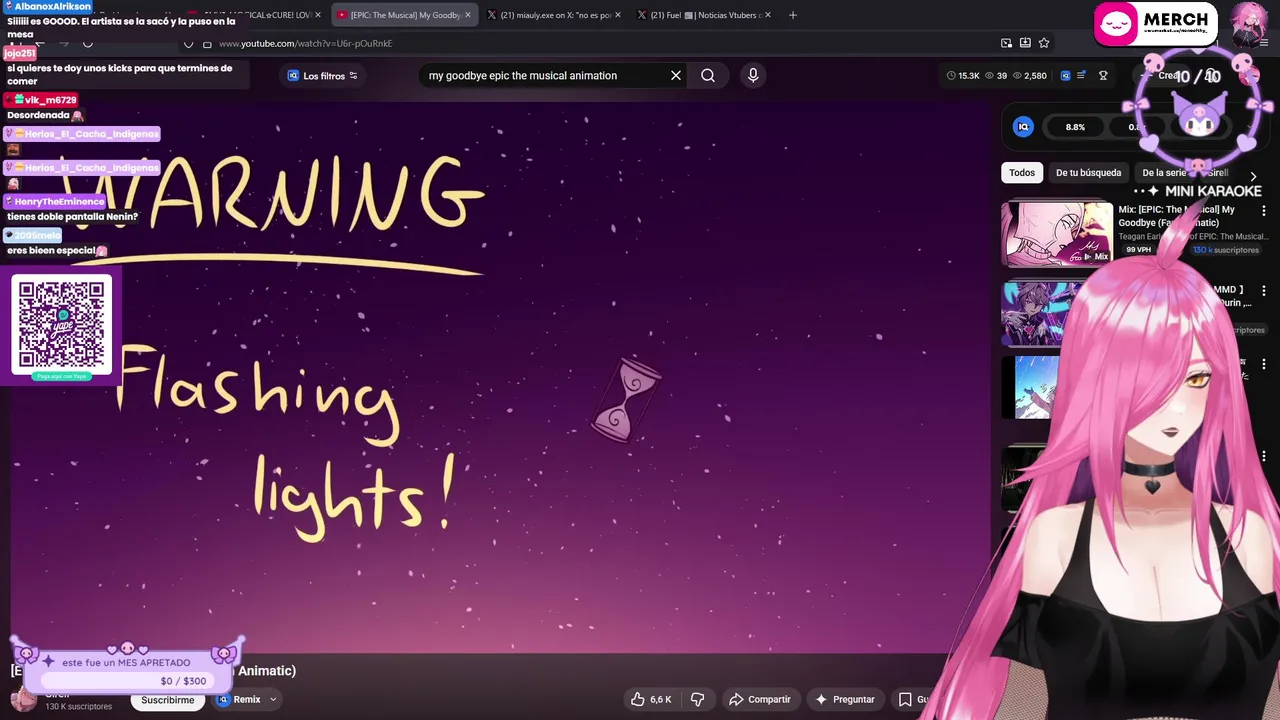Click the 2,580 views stat
The width and height of the screenshot is (1280, 720).
pyautogui.click(x=1029, y=76)
